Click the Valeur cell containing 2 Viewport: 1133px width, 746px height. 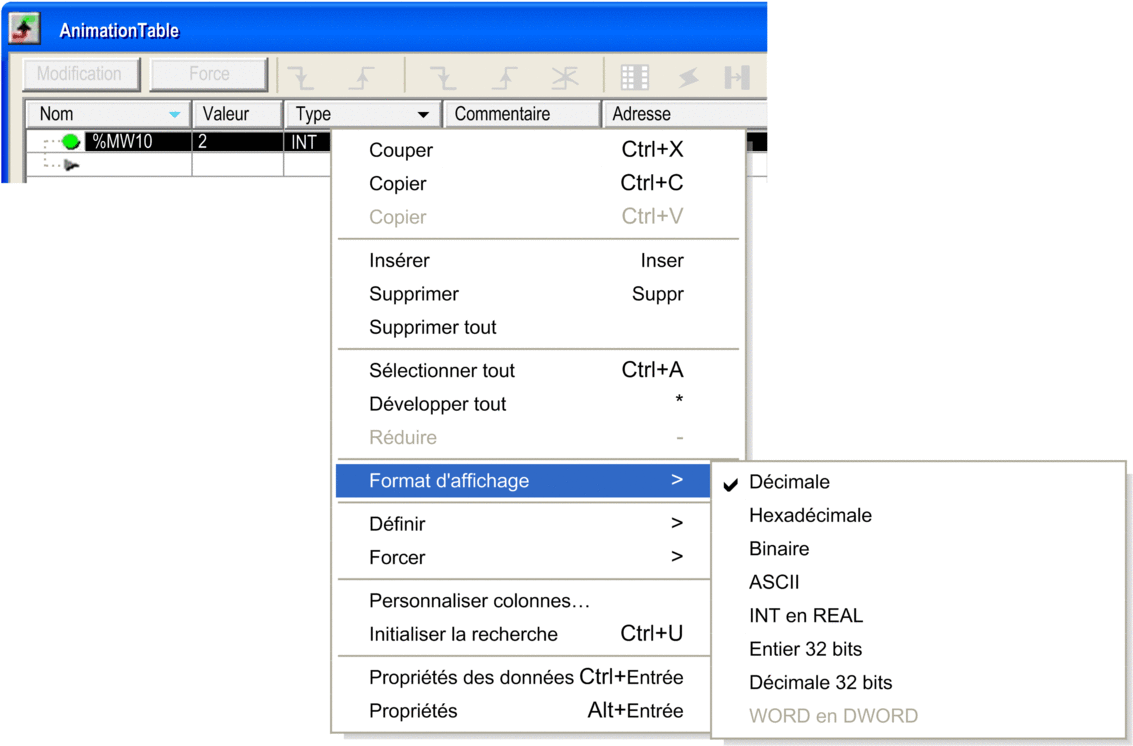(236, 142)
